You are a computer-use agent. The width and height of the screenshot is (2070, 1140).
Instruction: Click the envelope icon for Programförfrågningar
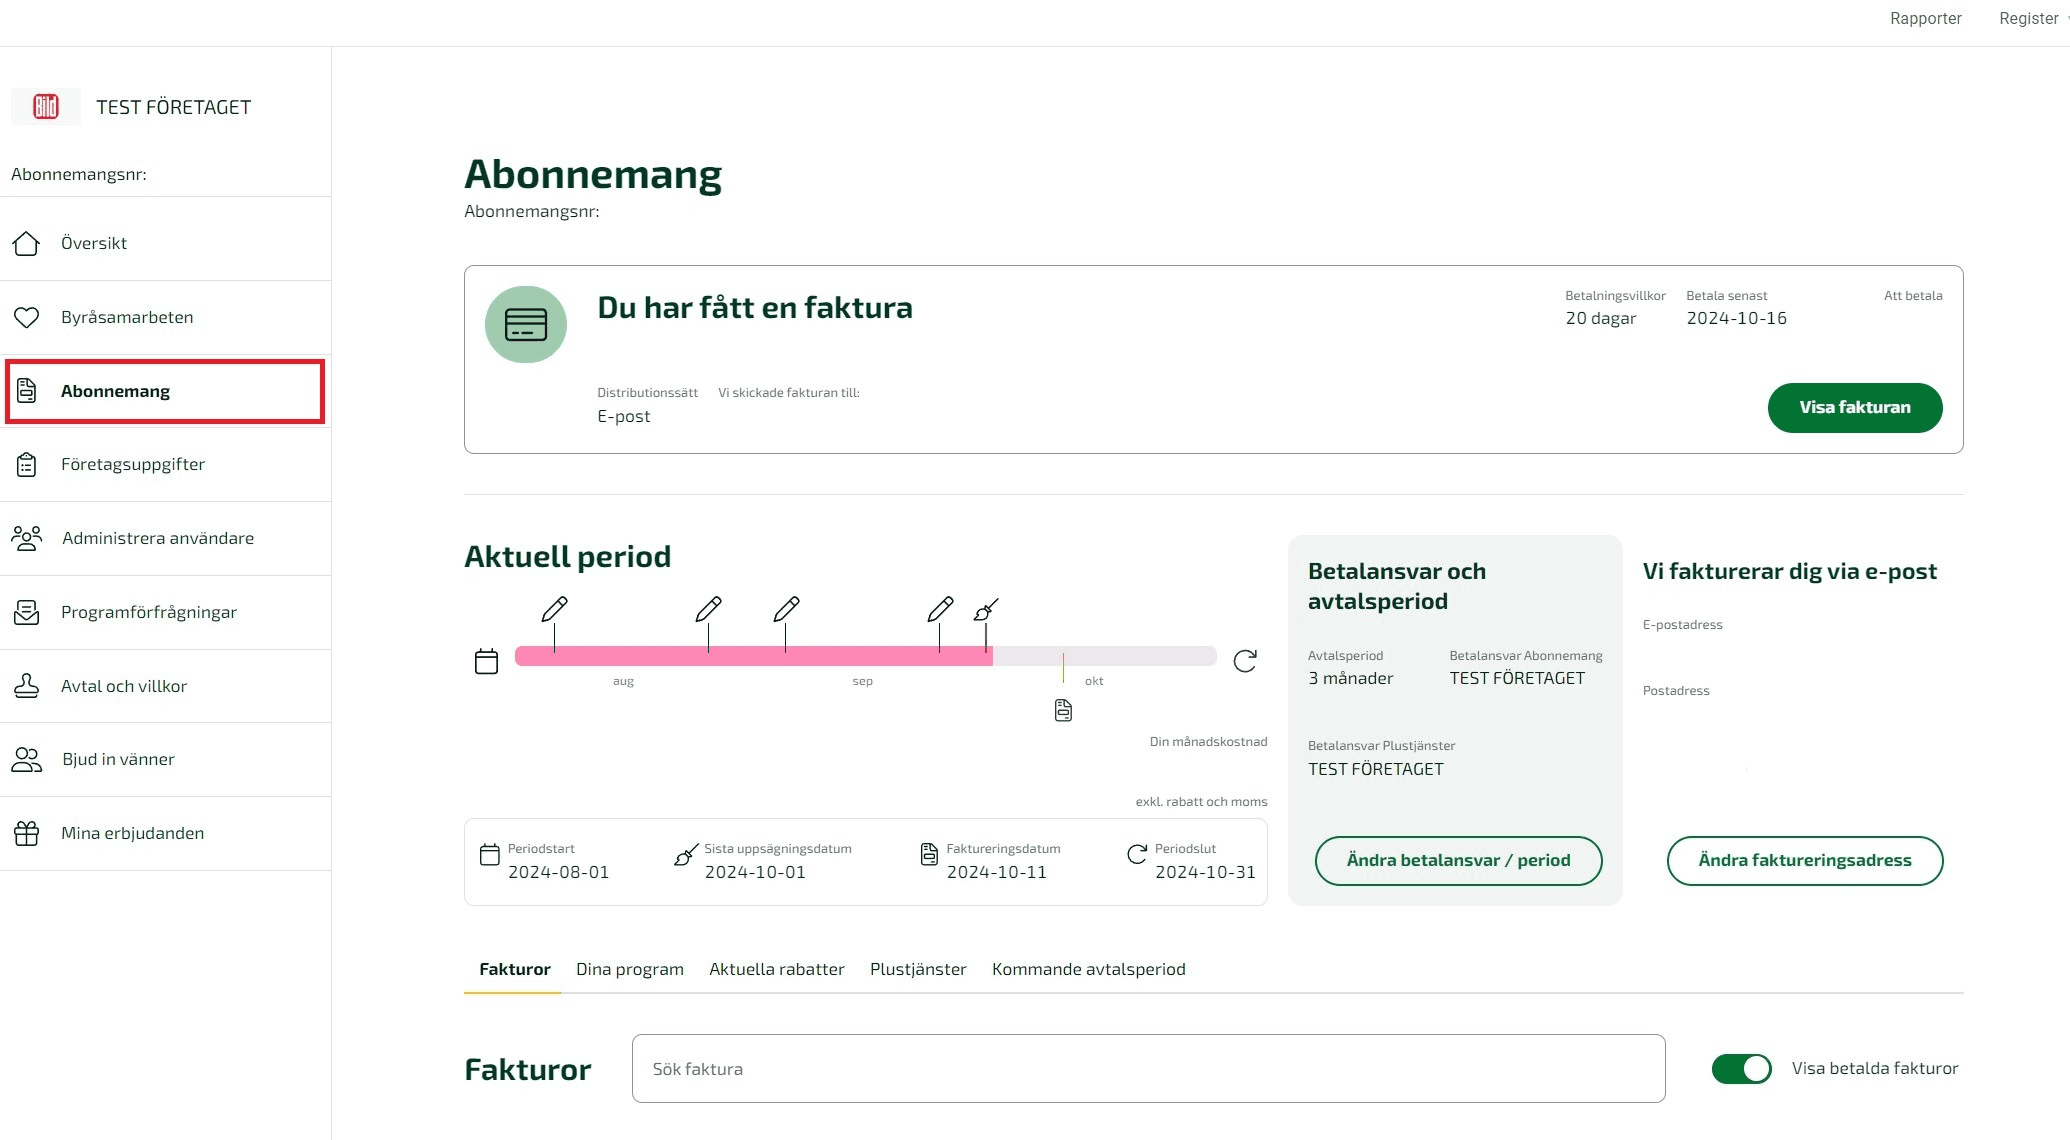[x=26, y=612]
